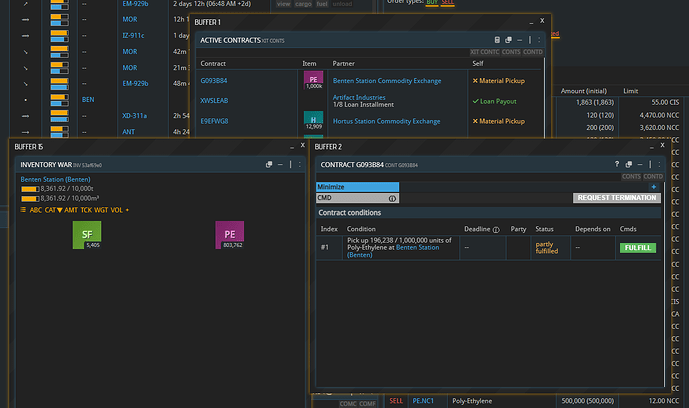Click the PE item icon in Active Contracts
689x408 pixels.
tap(314, 80)
